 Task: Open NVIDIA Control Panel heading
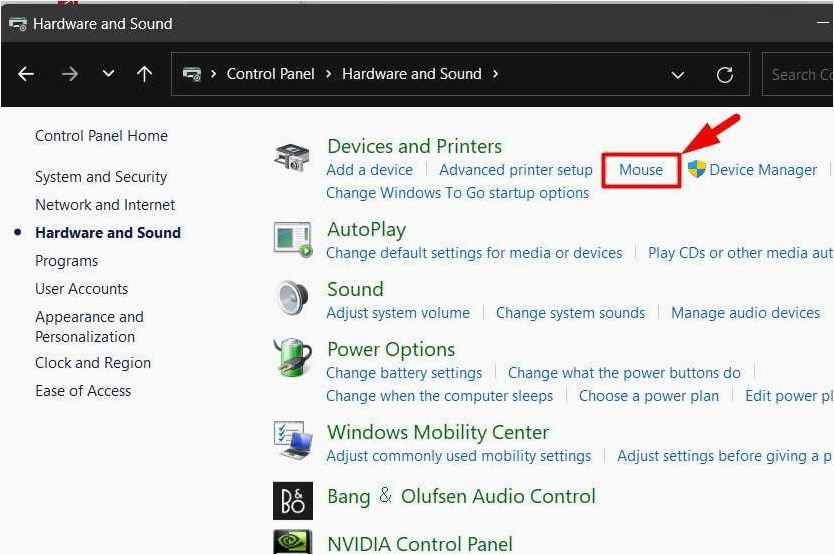(420, 544)
